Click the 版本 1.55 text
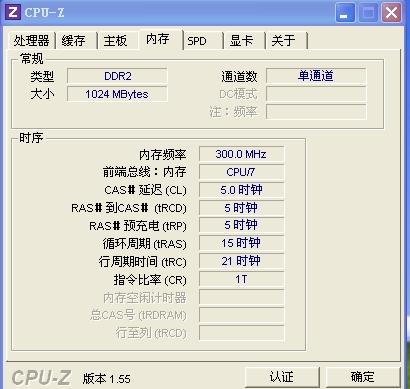The height and width of the screenshot is (389, 410). [107, 379]
